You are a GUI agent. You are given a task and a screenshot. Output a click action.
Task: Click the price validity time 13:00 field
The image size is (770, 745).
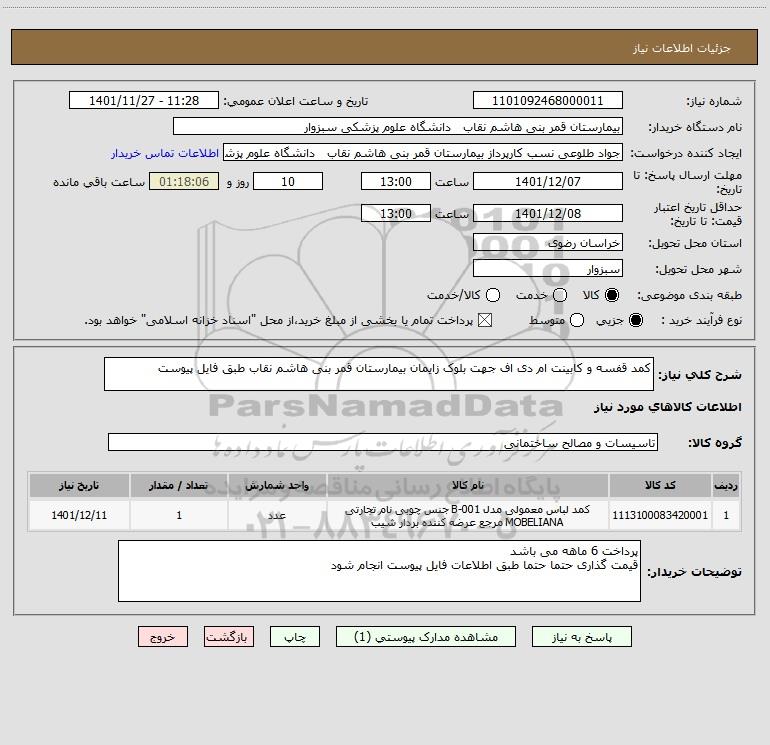396,213
